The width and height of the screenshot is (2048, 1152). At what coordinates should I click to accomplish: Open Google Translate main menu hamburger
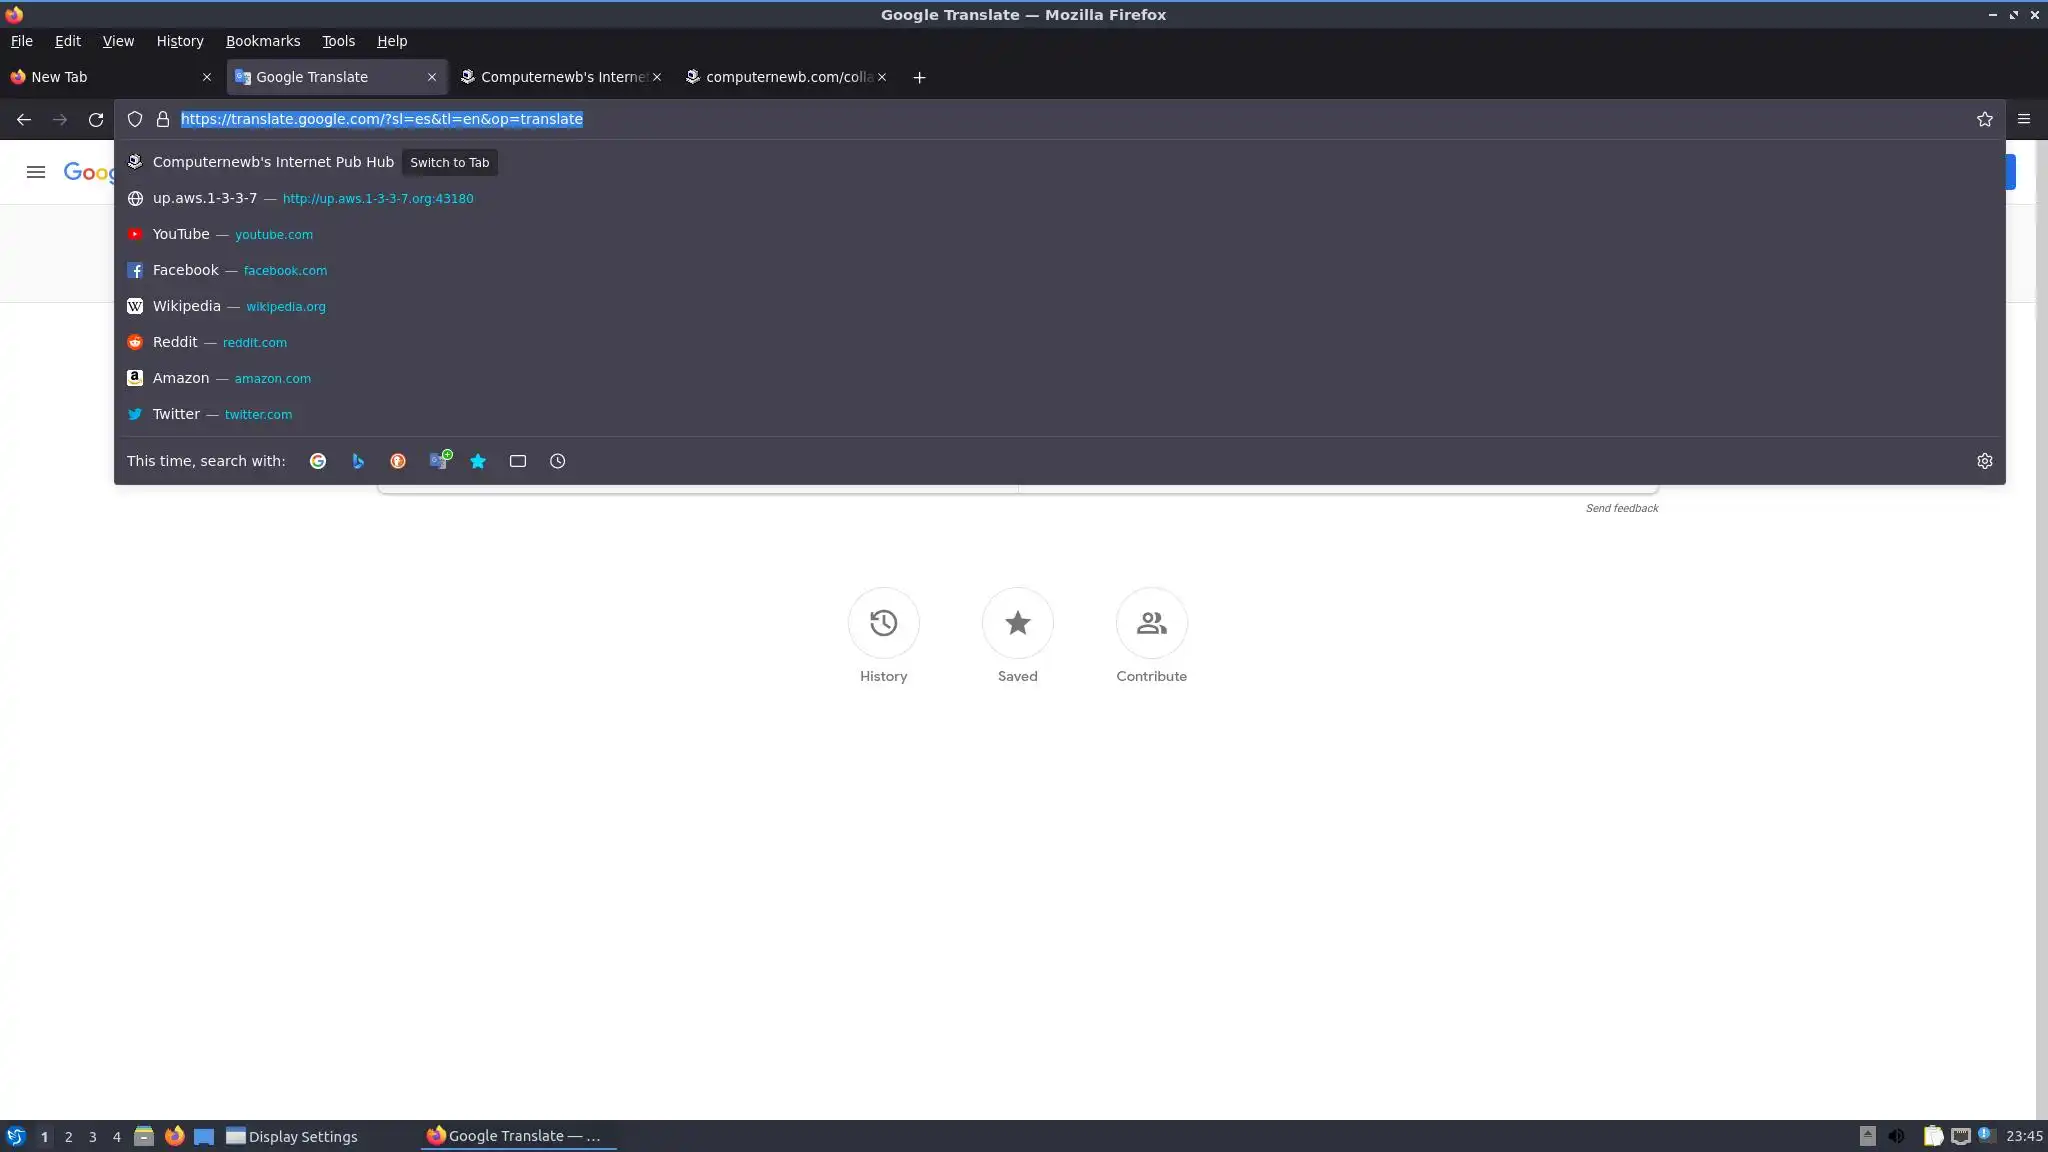pos(36,172)
